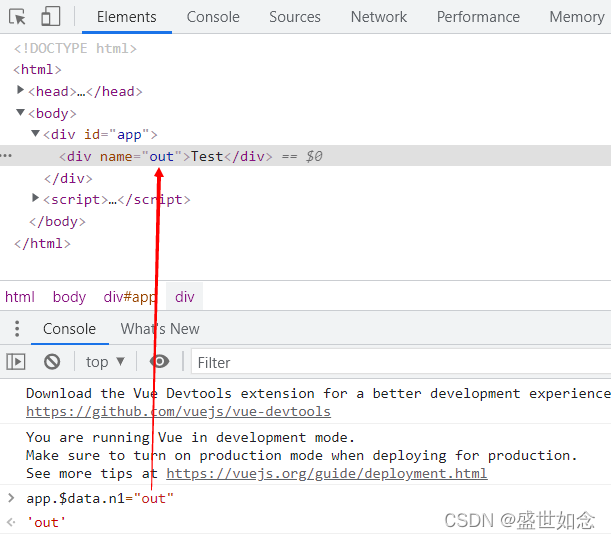Click the "Download the Vue Devtools" message
Image resolution: width=611 pixels, height=540 pixels.
(318, 393)
